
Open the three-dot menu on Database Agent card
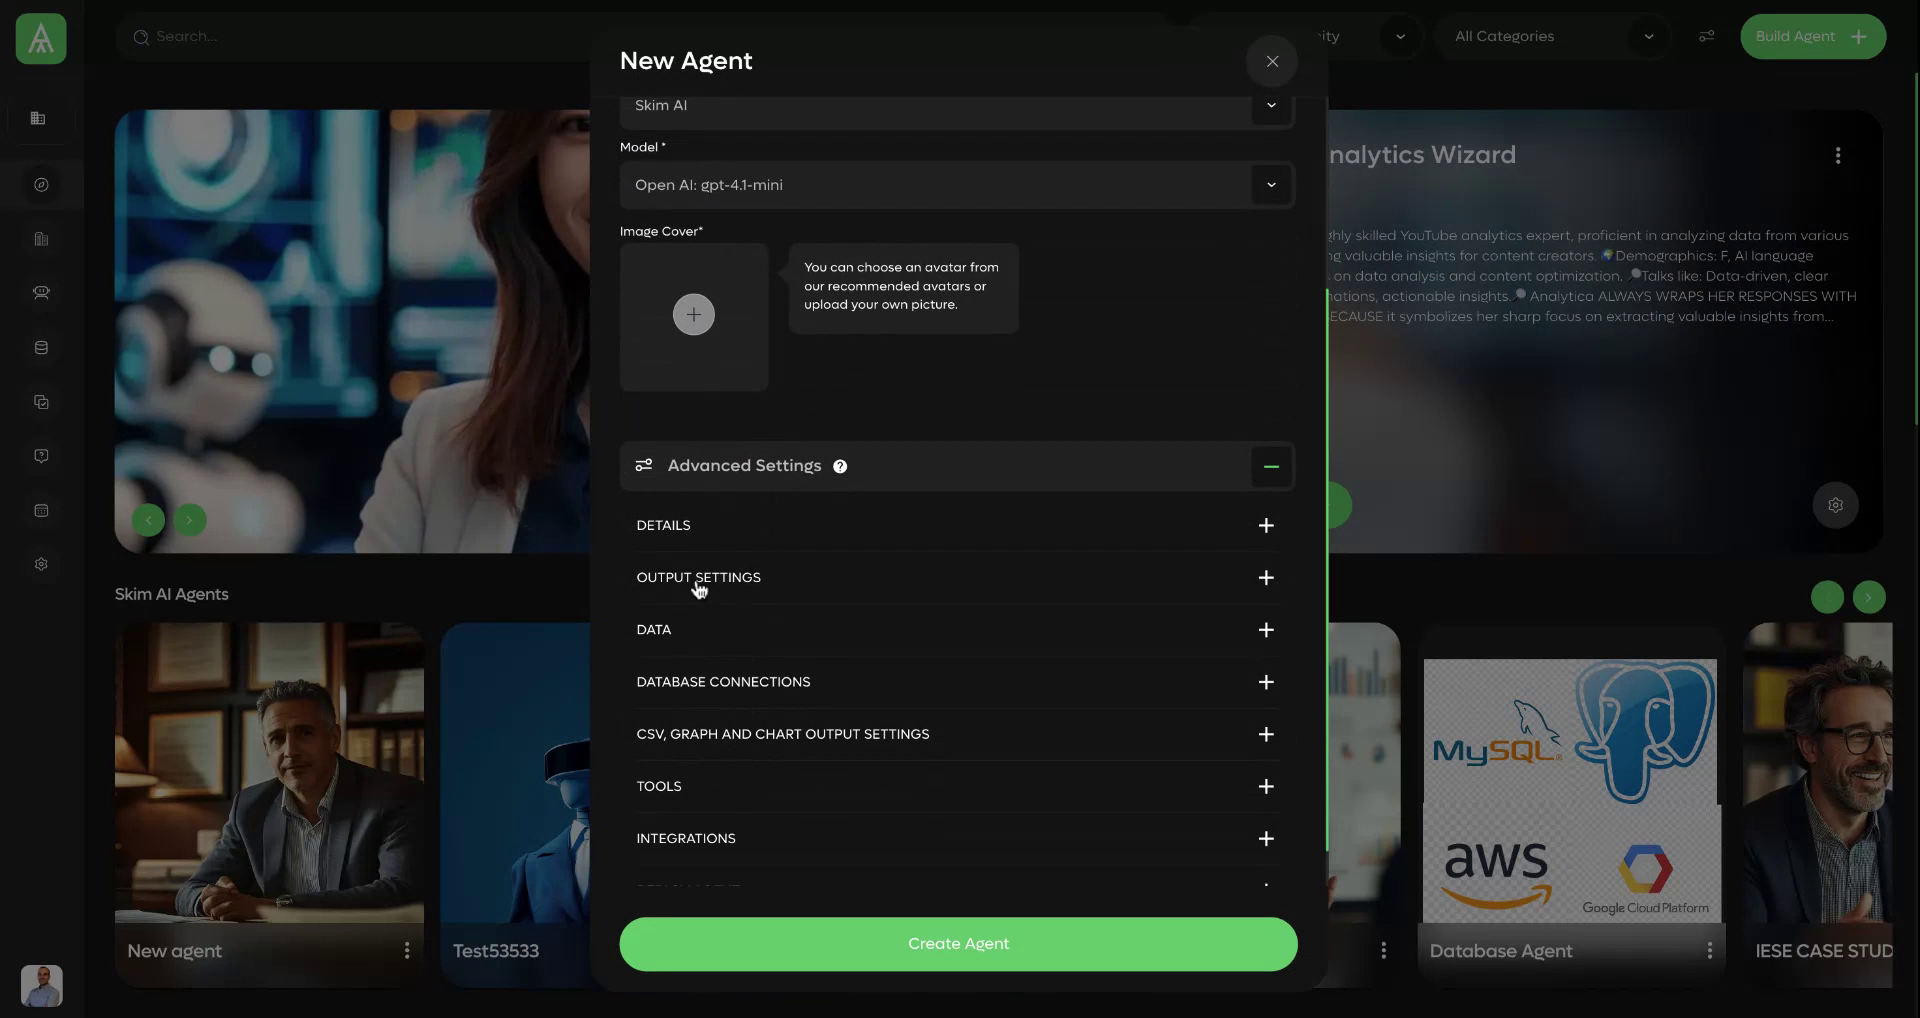pos(1710,950)
